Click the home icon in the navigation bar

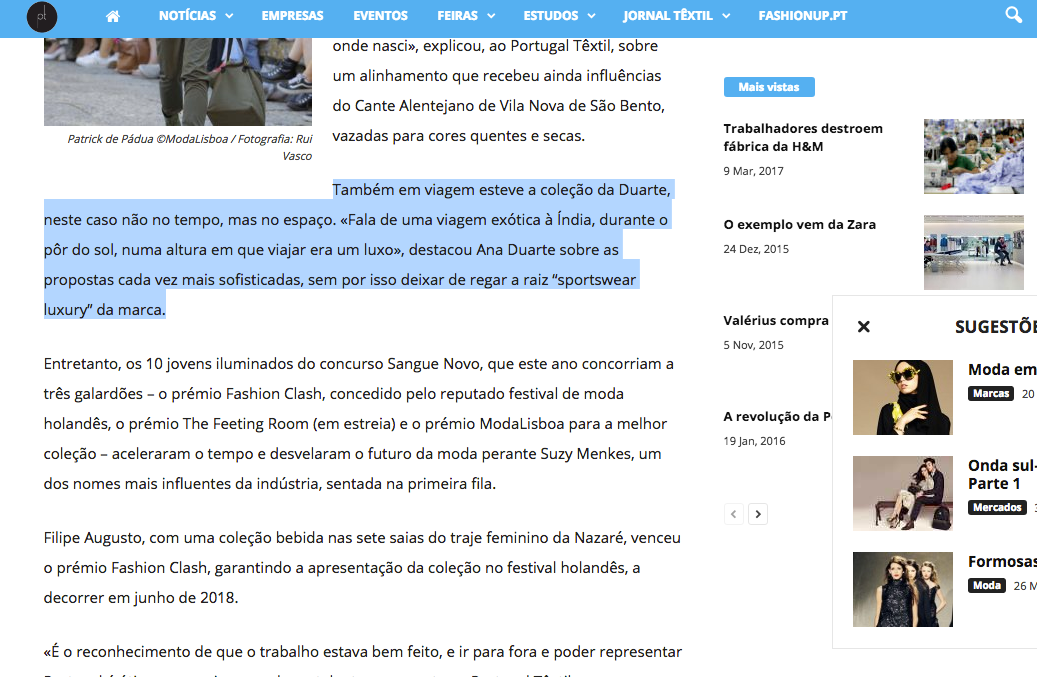(113, 16)
